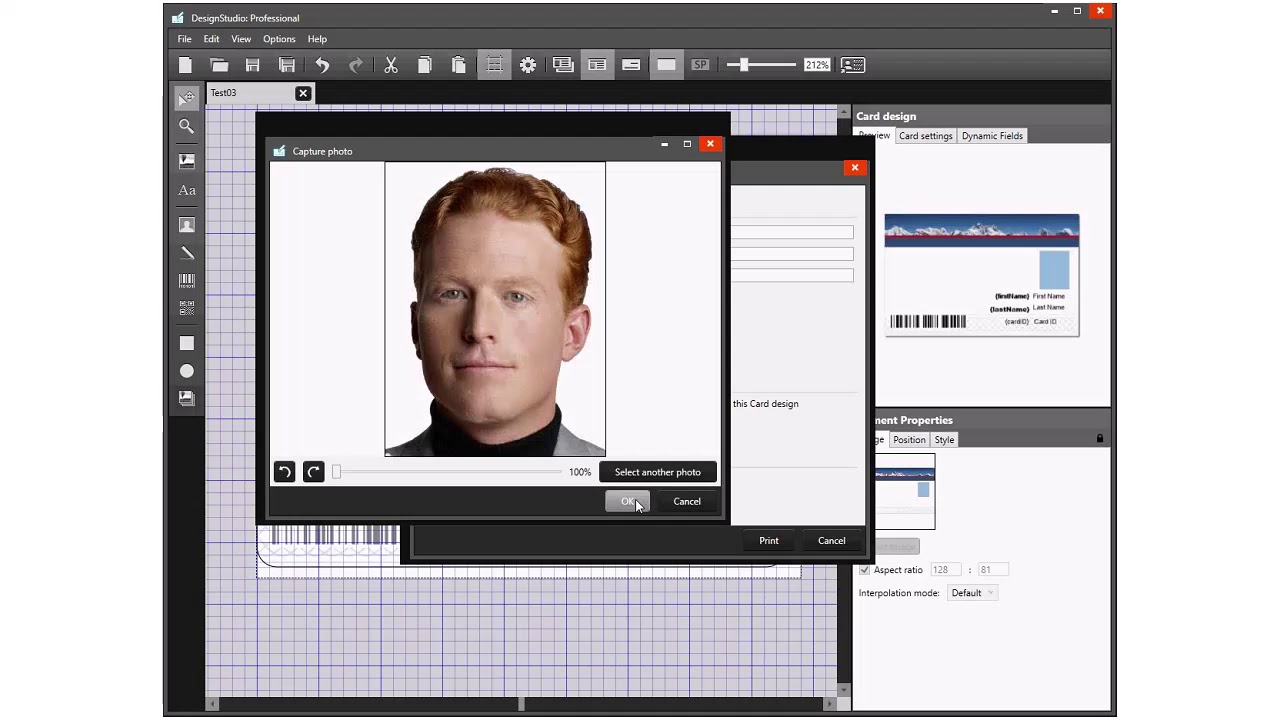Image resolution: width=1280 pixels, height=720 pixels.
Task: Toggle the card front view icon
Action: point(597,65)
